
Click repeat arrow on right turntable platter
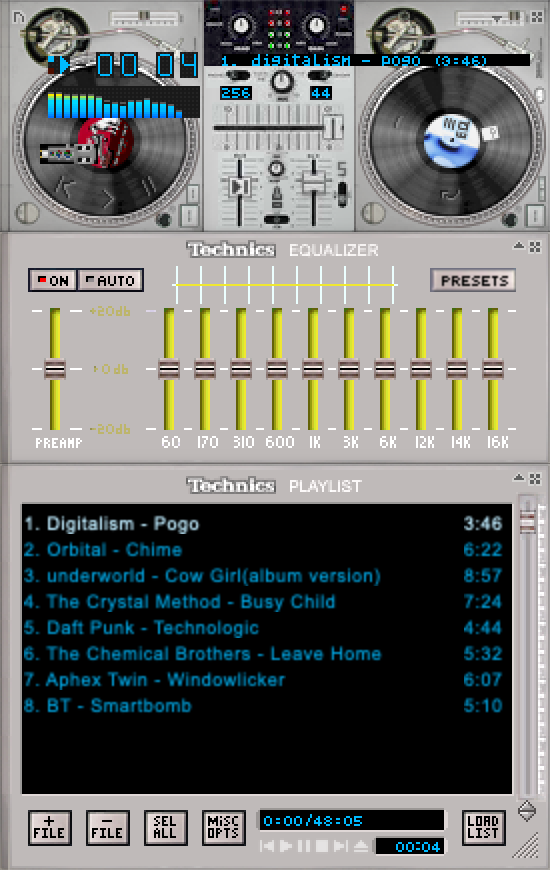point(448,194)
